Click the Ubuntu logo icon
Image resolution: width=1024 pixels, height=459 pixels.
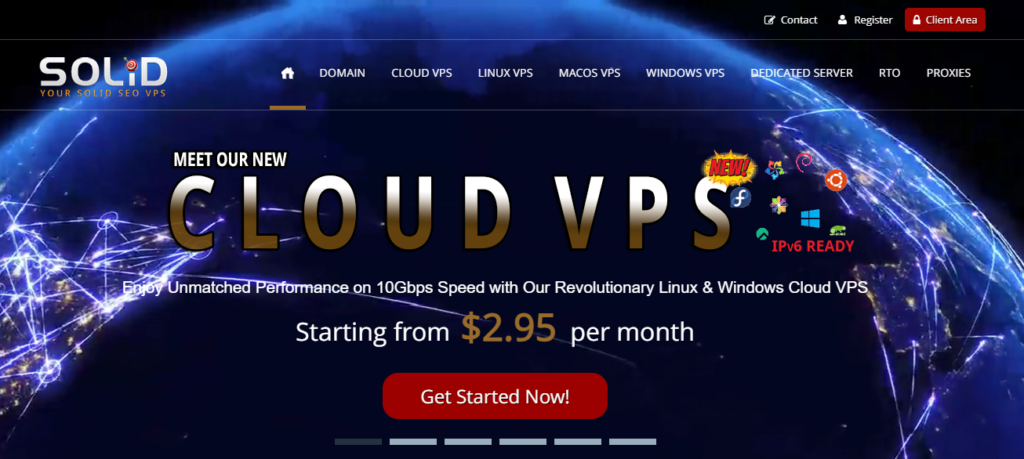pyautogui.click(x=836, y=180)
